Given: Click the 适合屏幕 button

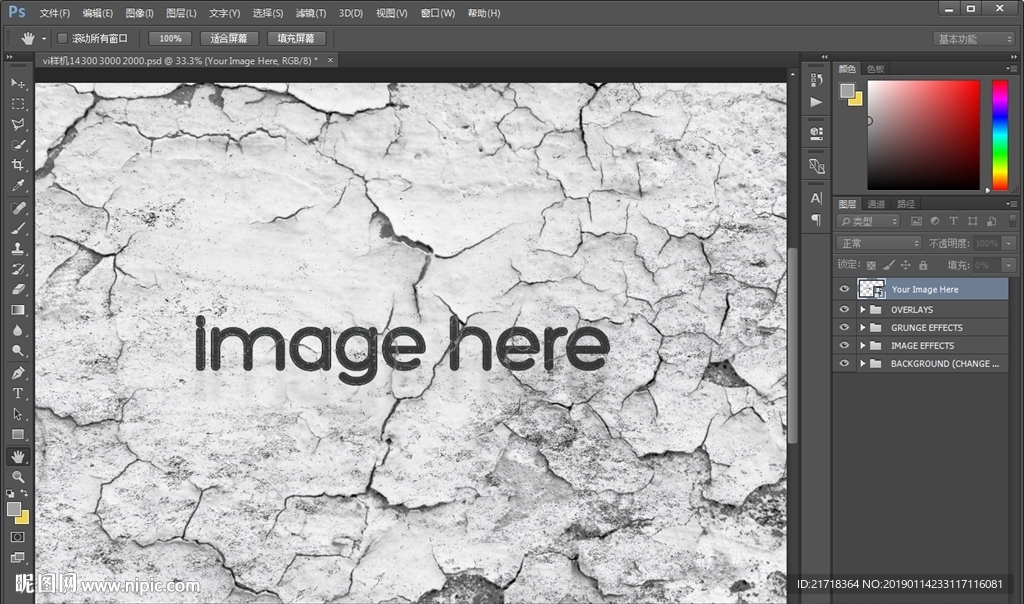Looking at the screenshot, I should tap(229, 39).
